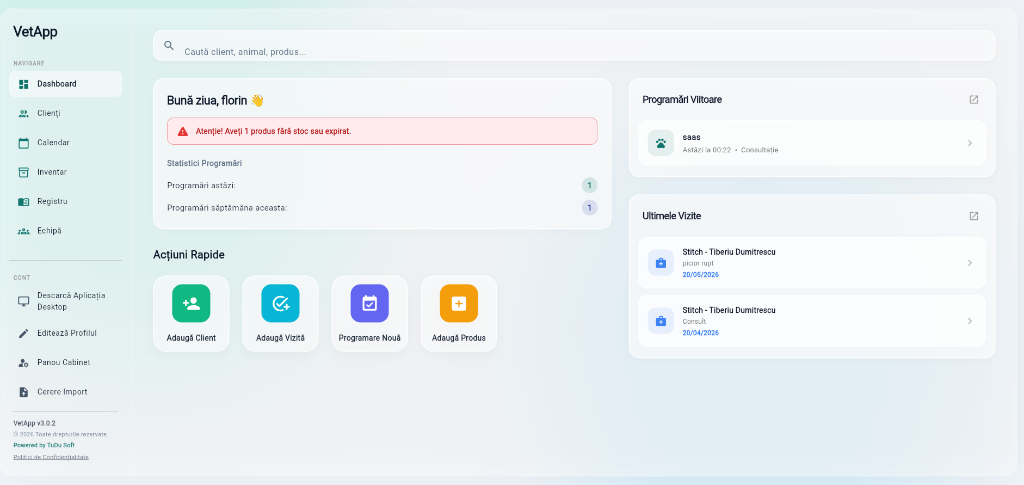Image resolution: width=1024 pixels, height=485 pixels.
Task: Click the Ultimele Vizite heading
Action: coord(672,216)
